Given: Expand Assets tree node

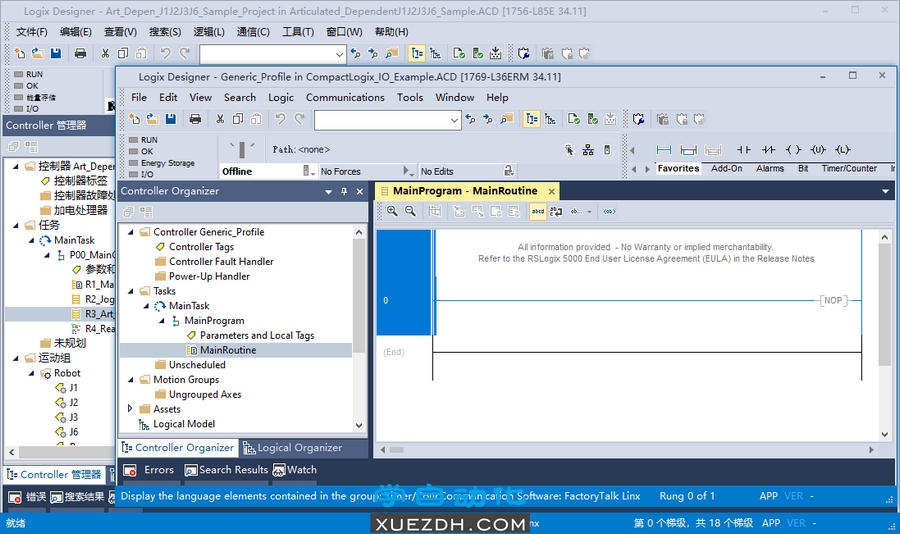Looking at the screenshot, I should [x=130, y=409].
